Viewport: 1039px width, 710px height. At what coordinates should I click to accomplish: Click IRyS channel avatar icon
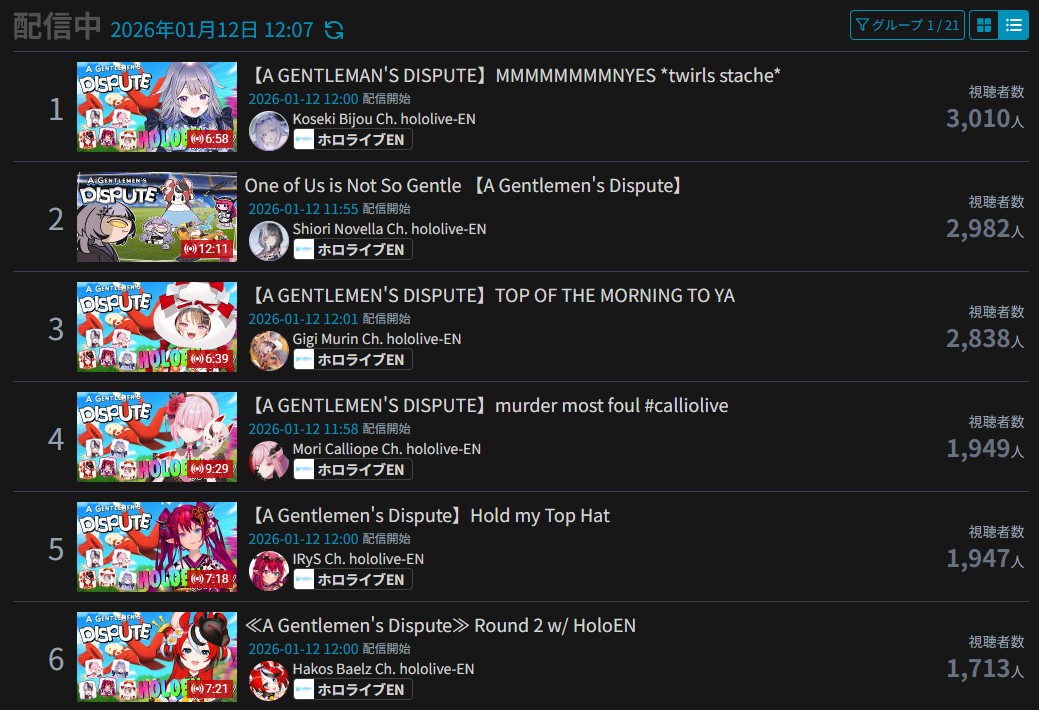tap(268, 571)
